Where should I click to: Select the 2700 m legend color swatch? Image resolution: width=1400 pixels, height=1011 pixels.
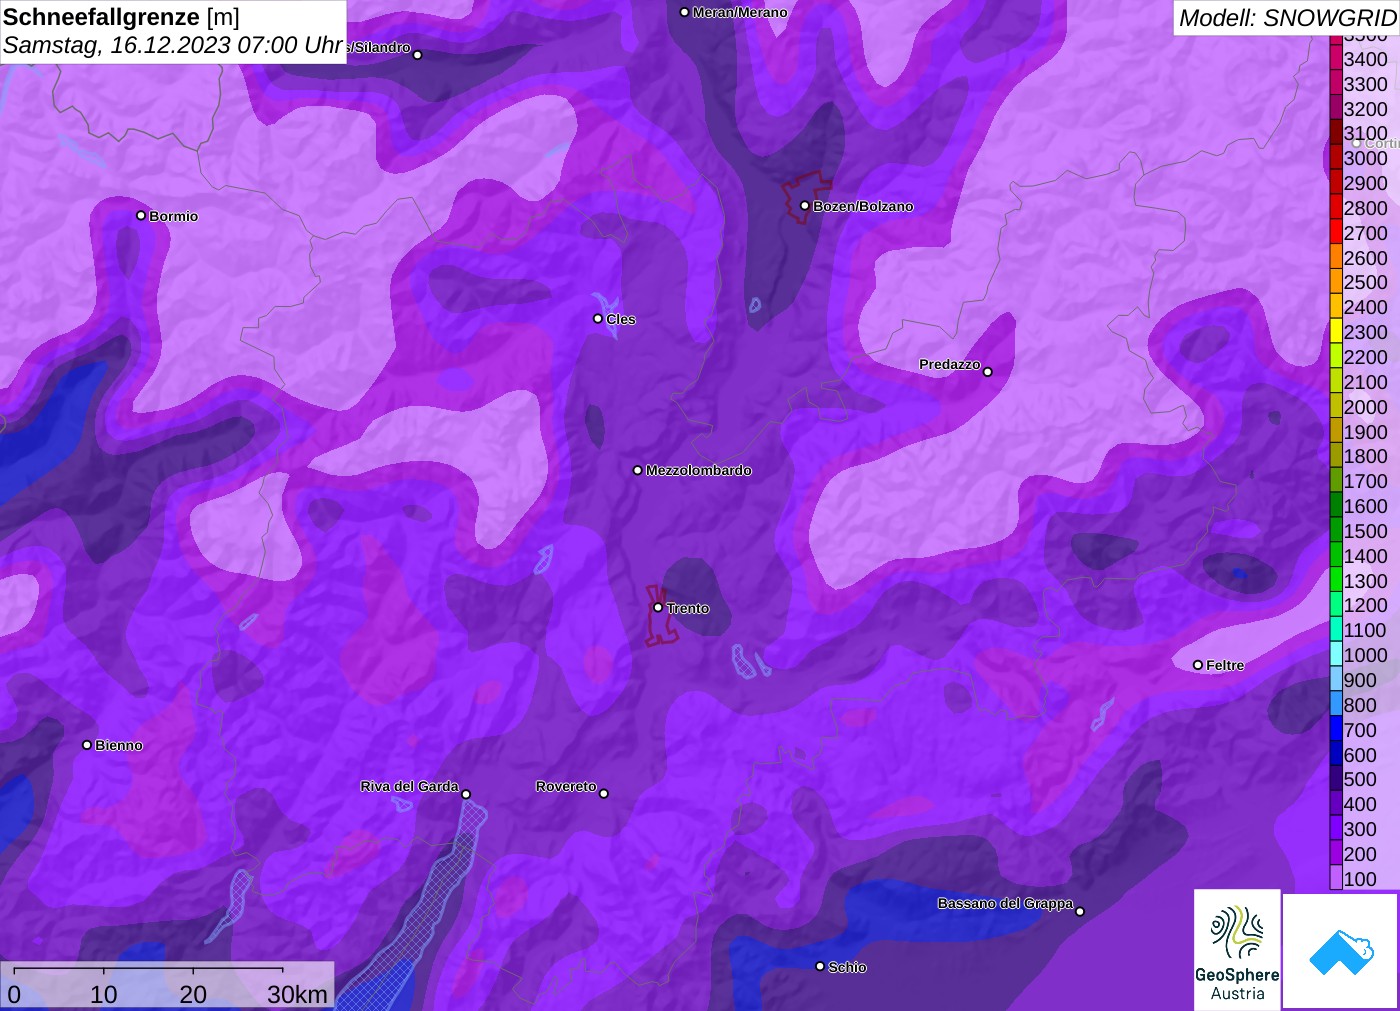1336,232
